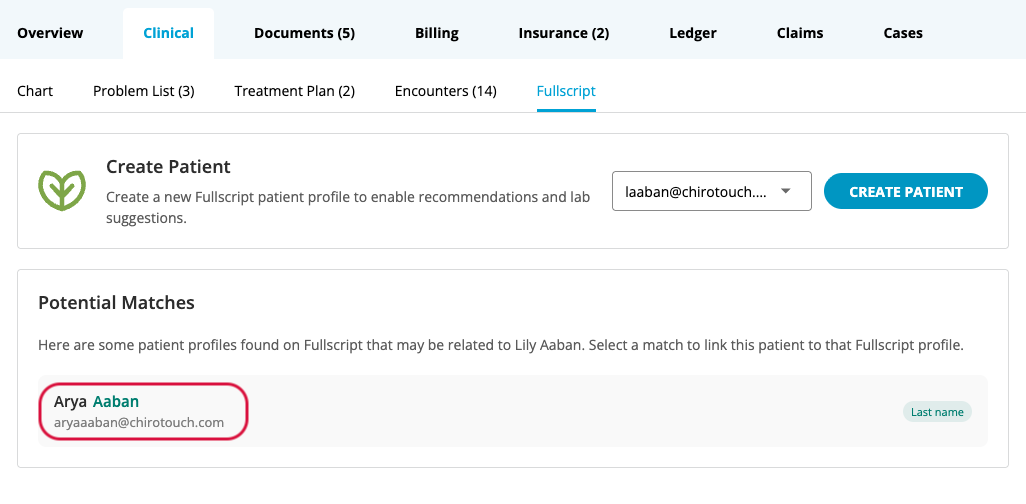The width and height of the screenshot is (1026, 504).
Task: Open the Encounters (14) sub-tab
Action: 445,91
